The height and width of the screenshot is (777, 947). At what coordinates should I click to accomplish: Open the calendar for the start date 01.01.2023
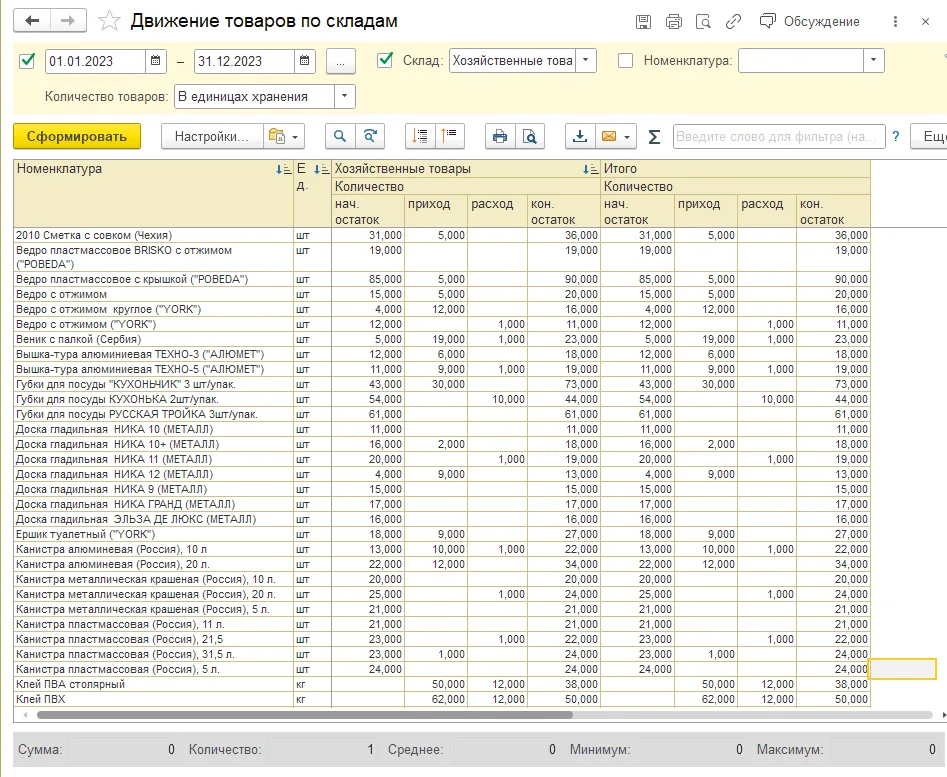pyautogui.click(x=155, y=61)
